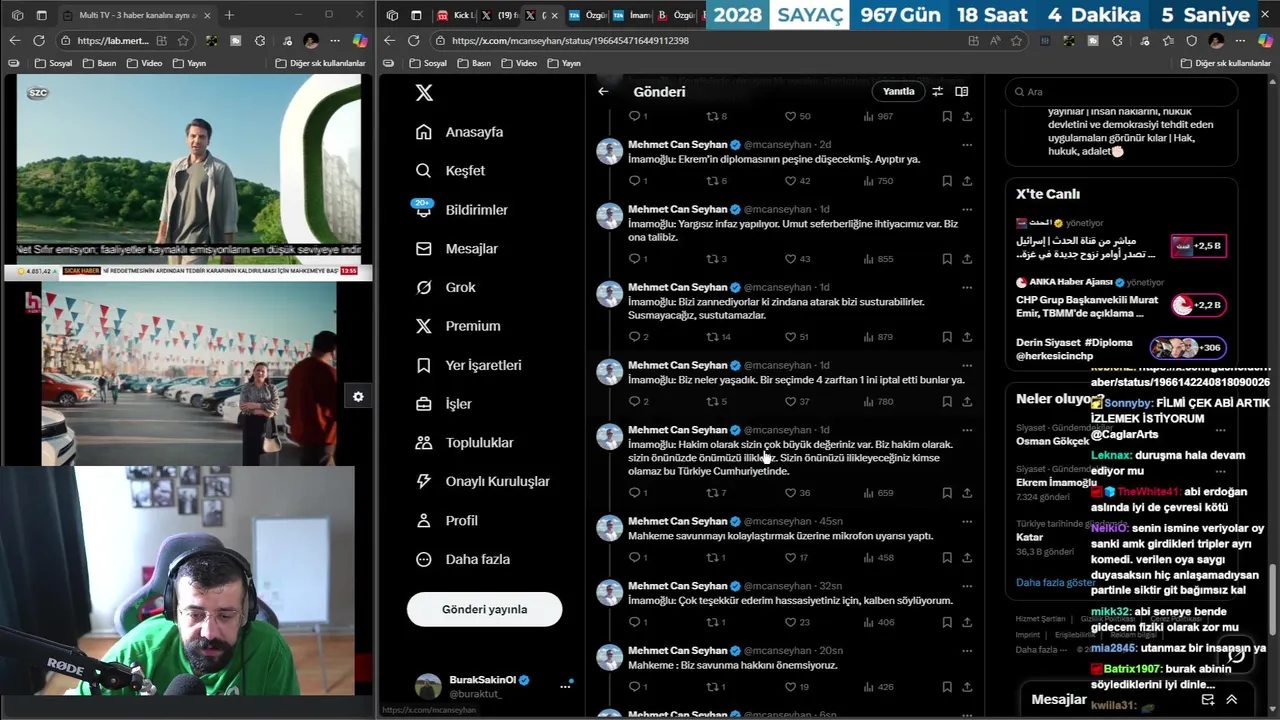Screen dimensions: 1280x720
Task: Reply to the 'Ekrem'in diplomasının' tweet
Action: coord(638,181)
